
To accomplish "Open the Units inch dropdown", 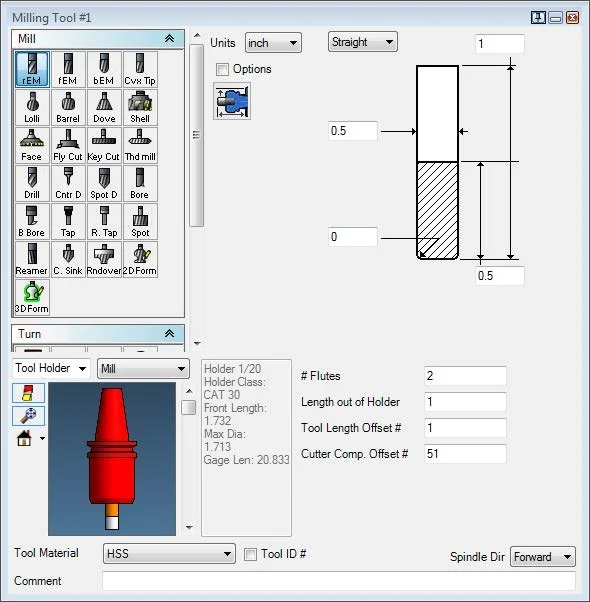I will coord(273,43).
